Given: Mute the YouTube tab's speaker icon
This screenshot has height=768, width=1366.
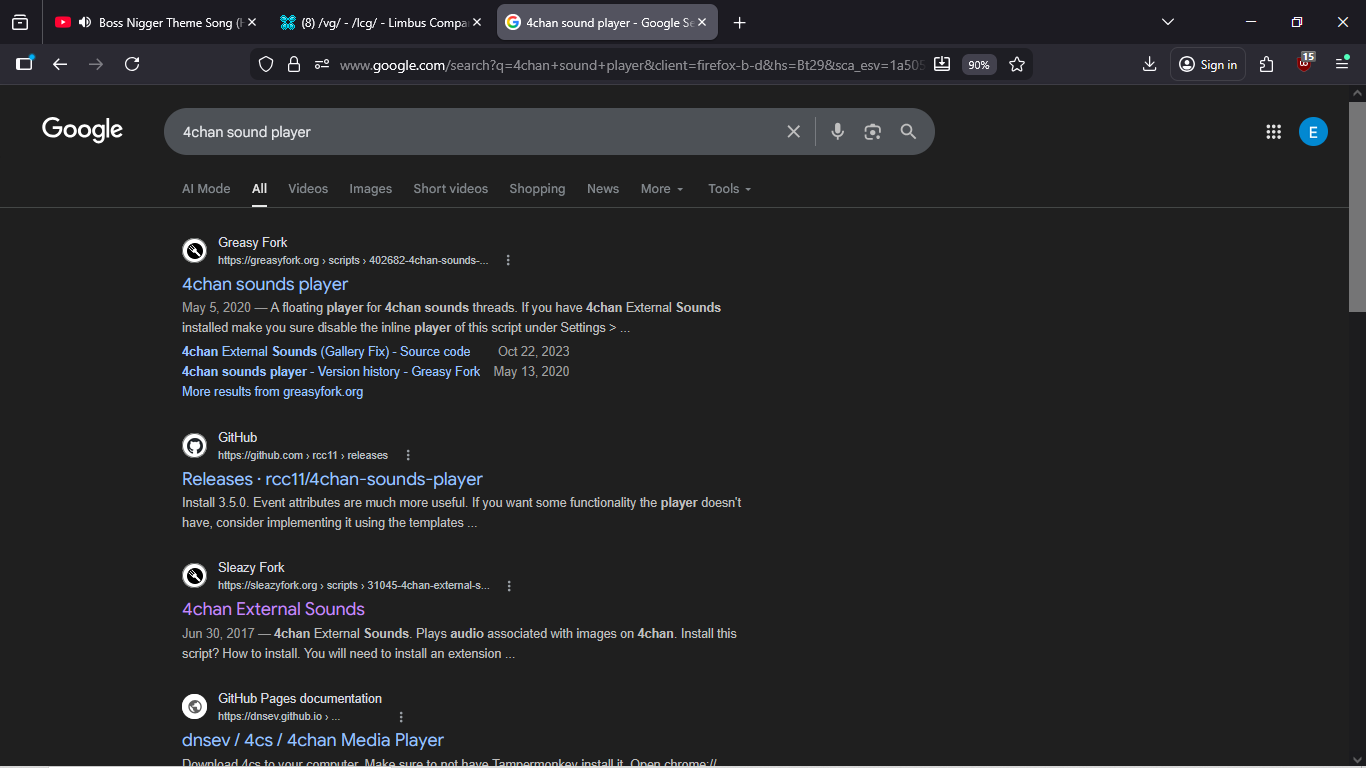Looking at the screenshot, I should click(84, 22).
